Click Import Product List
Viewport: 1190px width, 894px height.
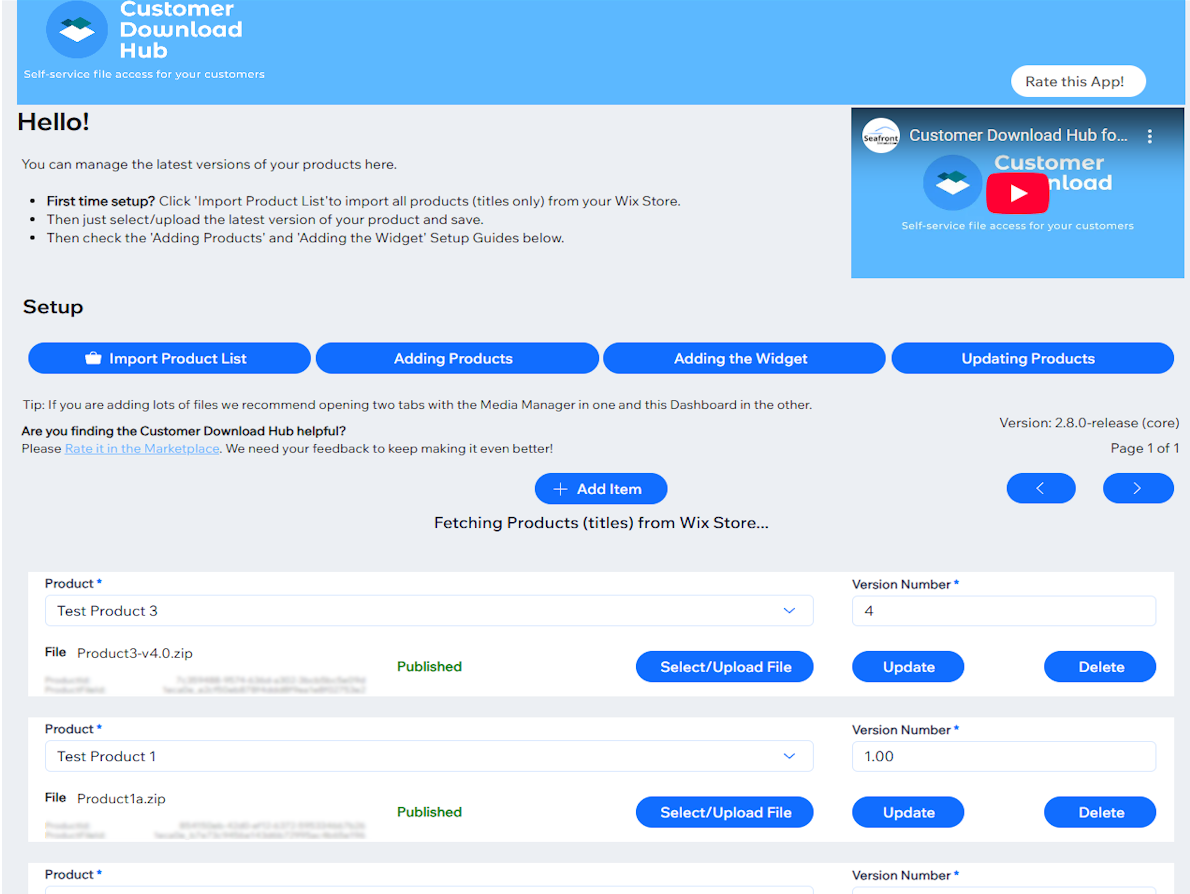click(169, 357)
